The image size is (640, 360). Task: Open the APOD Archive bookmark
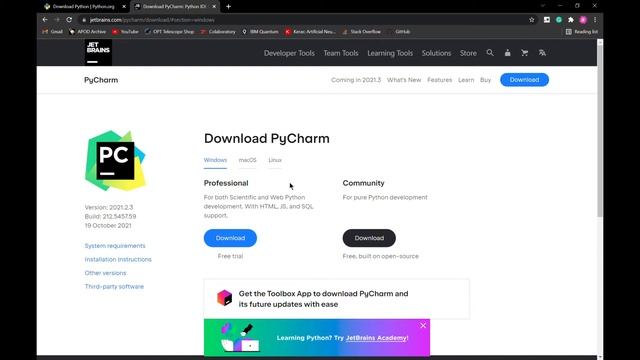[x=88, y=31]
